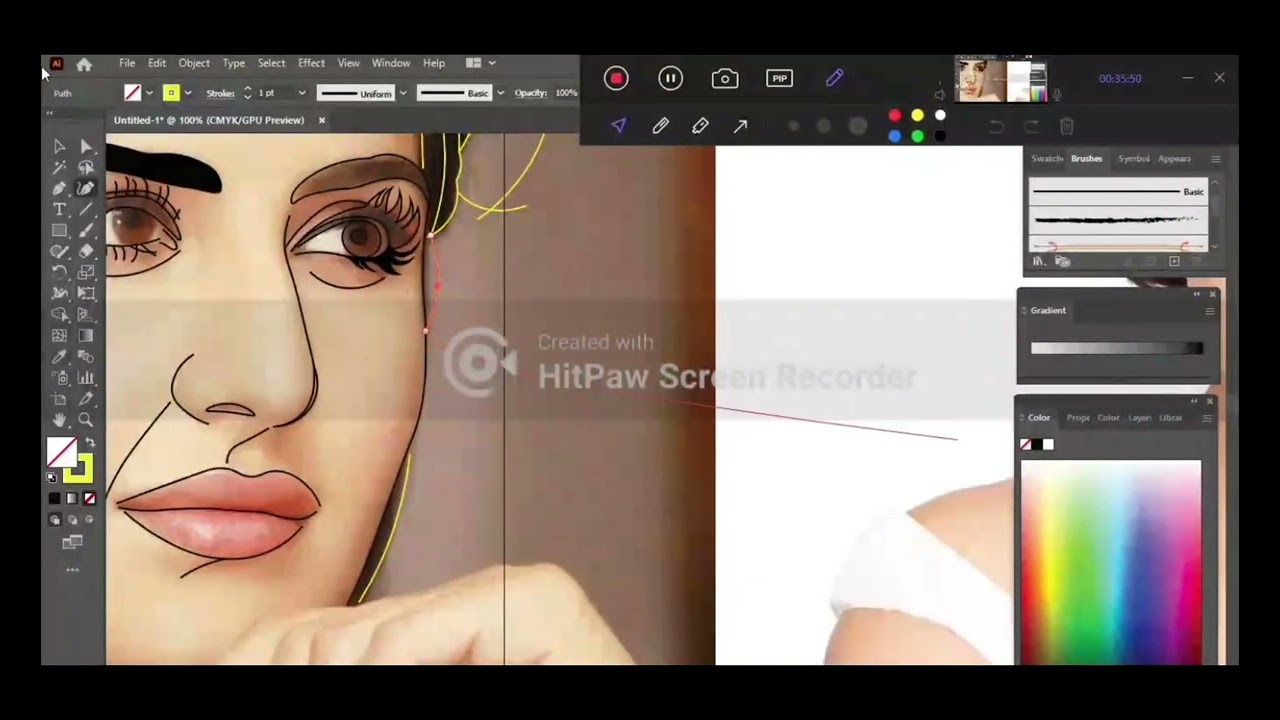Viewport: 1280px width, 720px height.
Task: Stop the HitPaw recording
Action: point(616,78)
